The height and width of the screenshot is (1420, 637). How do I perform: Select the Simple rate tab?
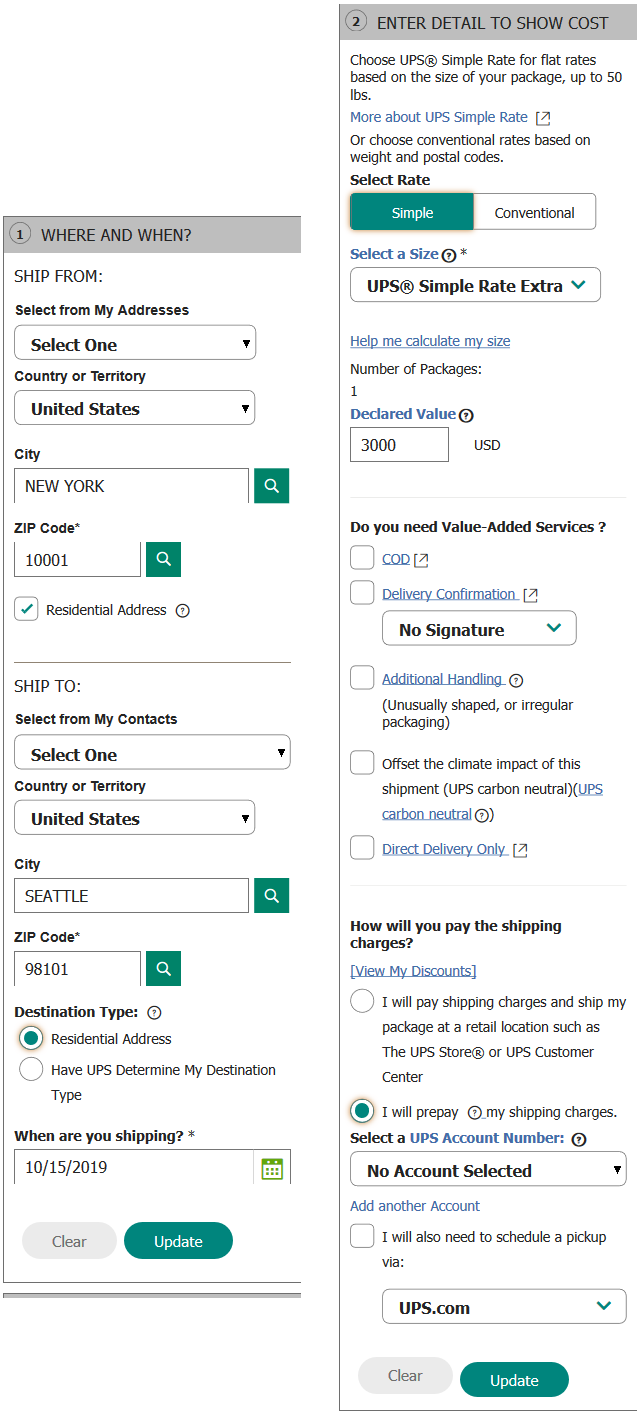(413, 211)
